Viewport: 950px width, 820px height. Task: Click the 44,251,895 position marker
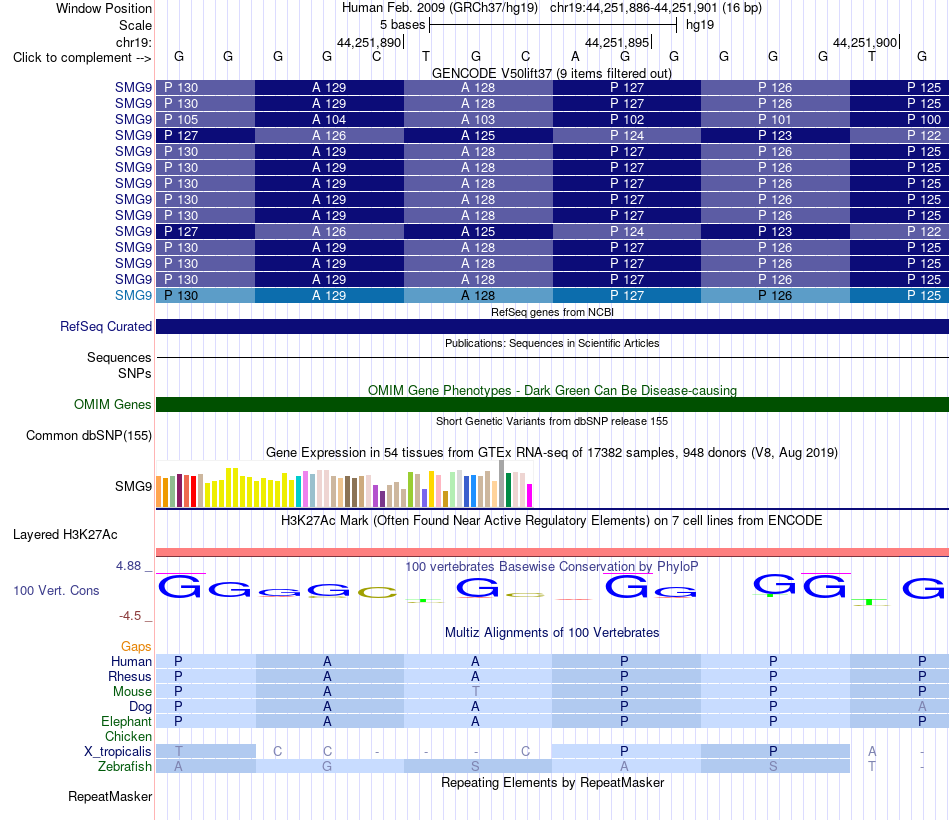617,42
